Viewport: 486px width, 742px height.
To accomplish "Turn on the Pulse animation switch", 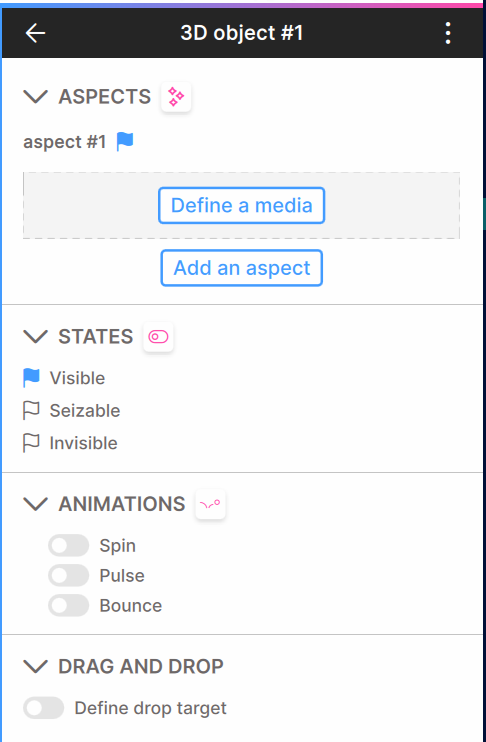I will pyautogui.click(x=69, y=575).
